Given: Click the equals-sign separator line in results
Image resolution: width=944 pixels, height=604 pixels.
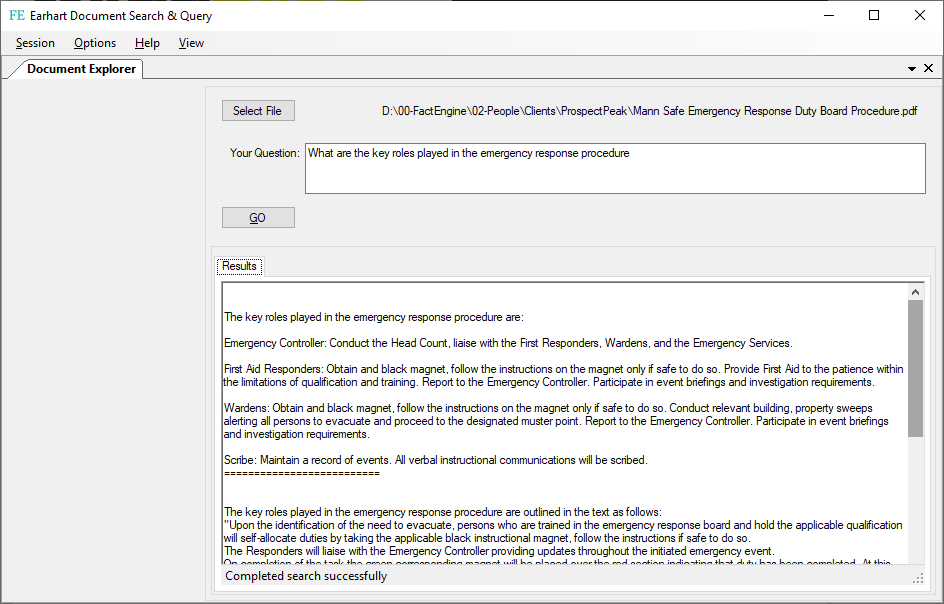Looking at the screenshot, I should (x=302, y=474).
